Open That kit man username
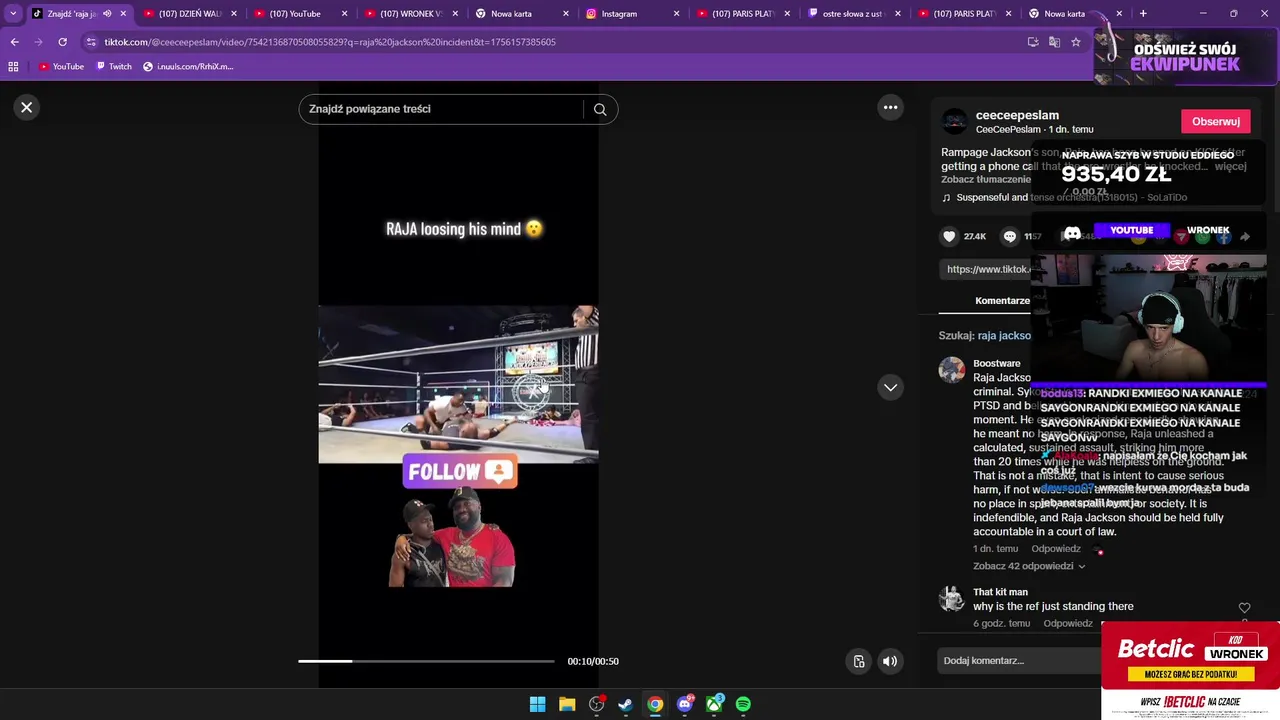This screenshot has height=720, width=1280. tap(1000, 592)
